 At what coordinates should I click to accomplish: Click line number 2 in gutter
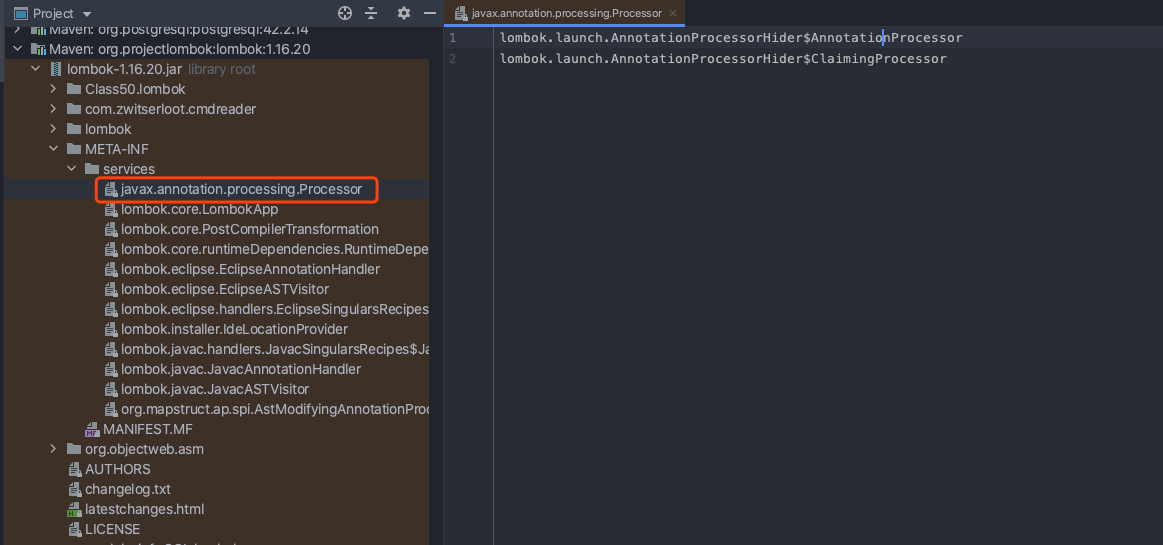point(452,59)
